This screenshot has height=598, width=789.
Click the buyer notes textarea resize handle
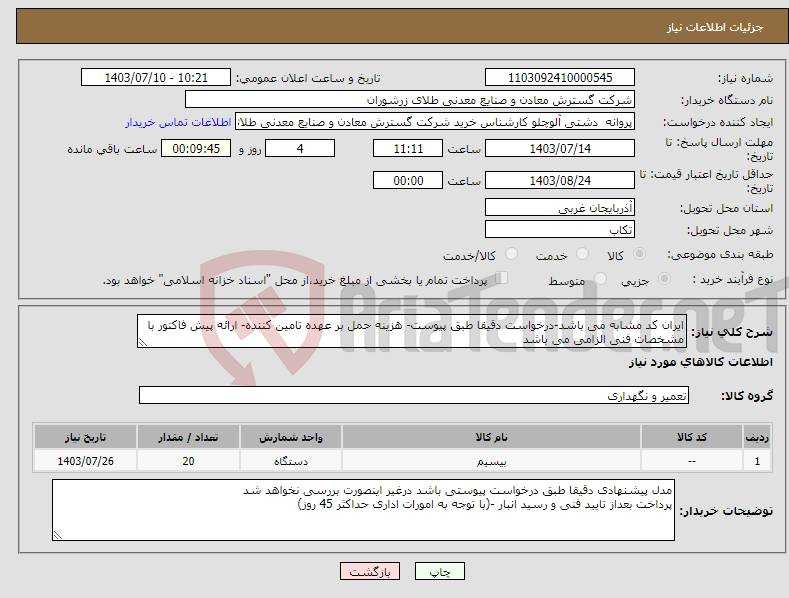pos(58,535)
